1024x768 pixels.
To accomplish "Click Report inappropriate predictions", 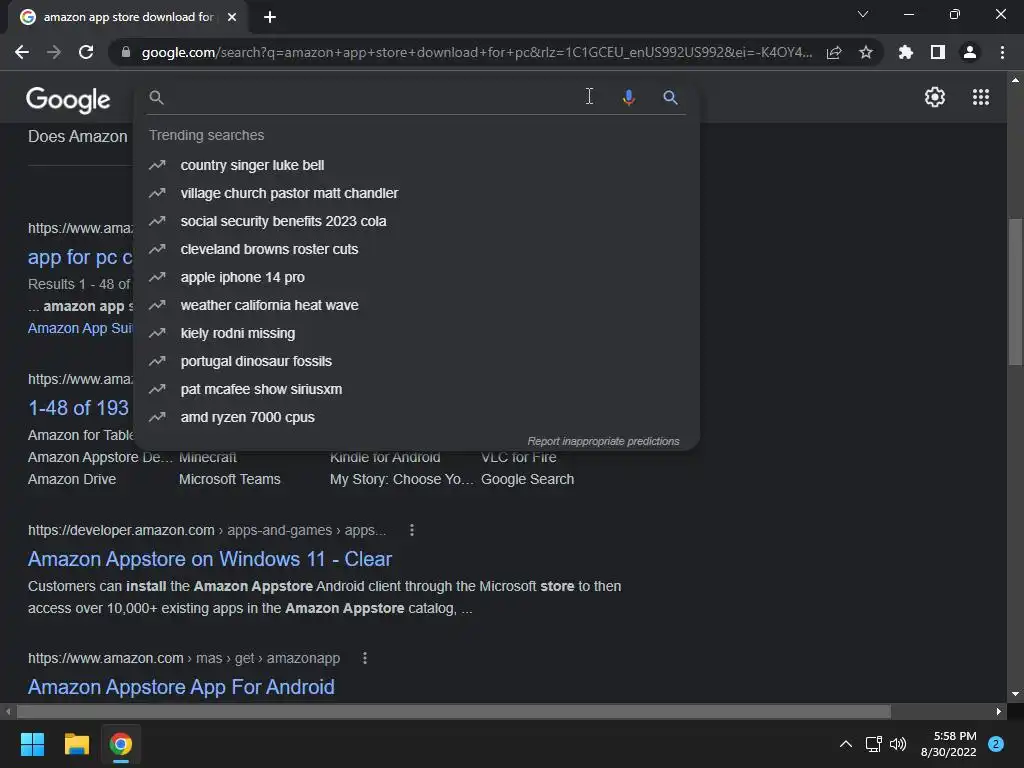I will point(603,441).
